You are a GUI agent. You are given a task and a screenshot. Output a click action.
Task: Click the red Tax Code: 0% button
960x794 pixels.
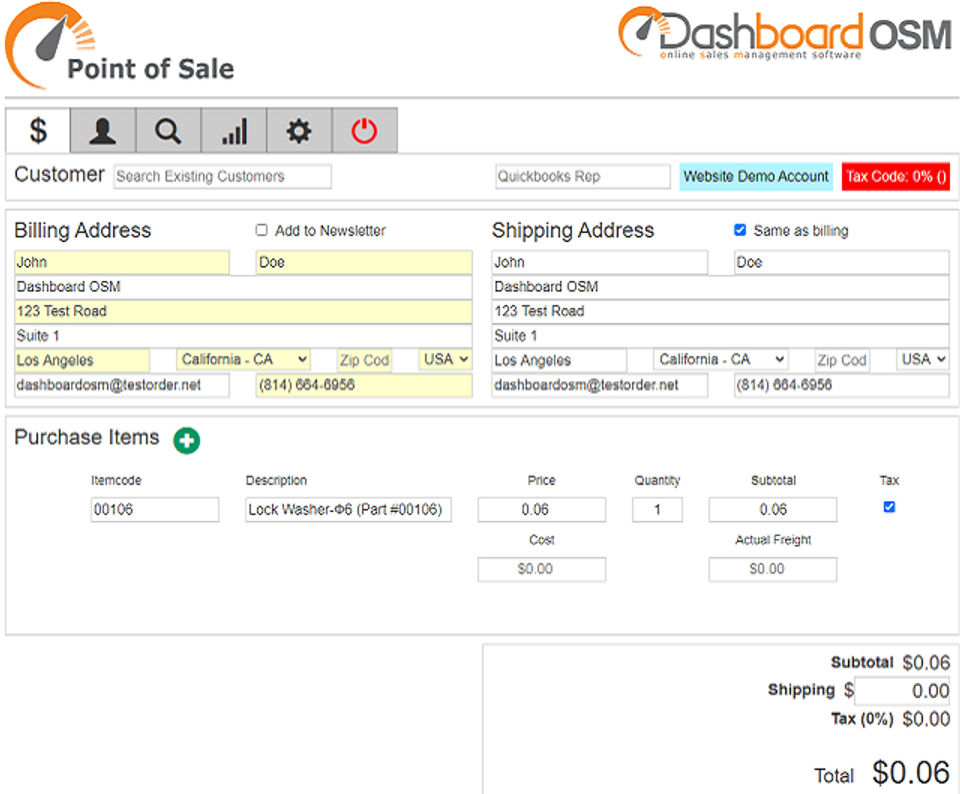896,176
